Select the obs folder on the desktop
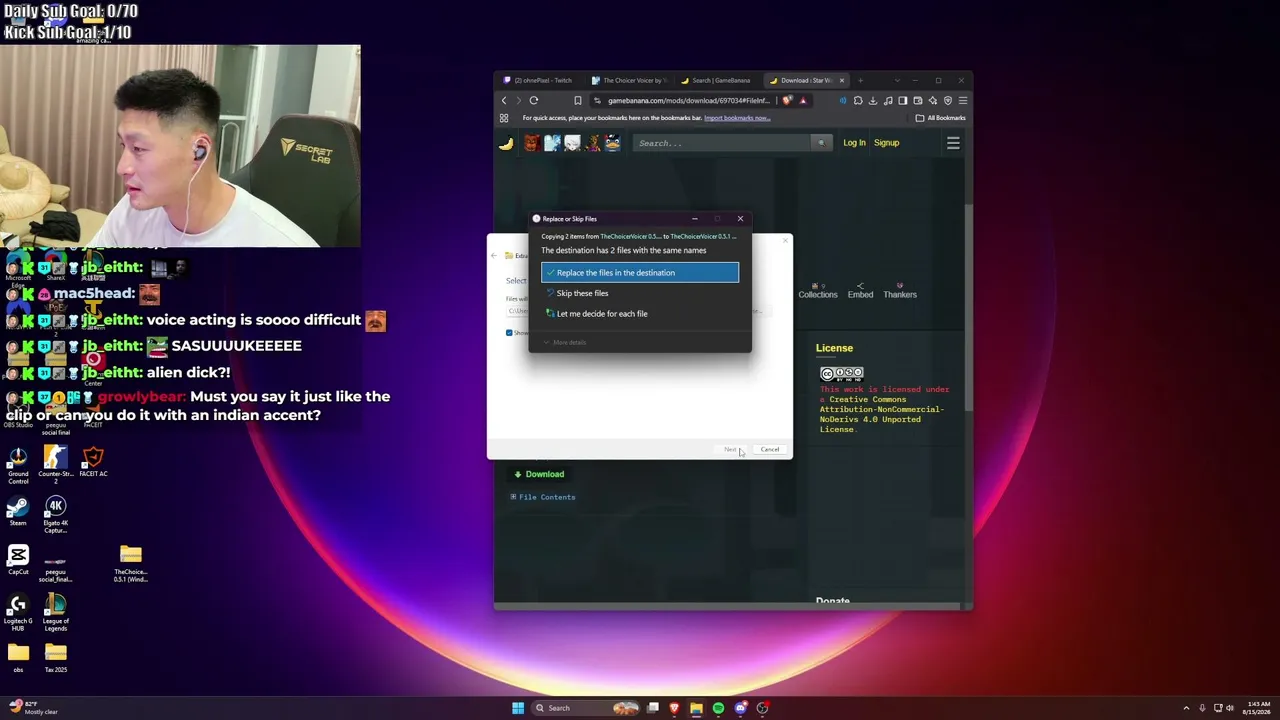 18,659
